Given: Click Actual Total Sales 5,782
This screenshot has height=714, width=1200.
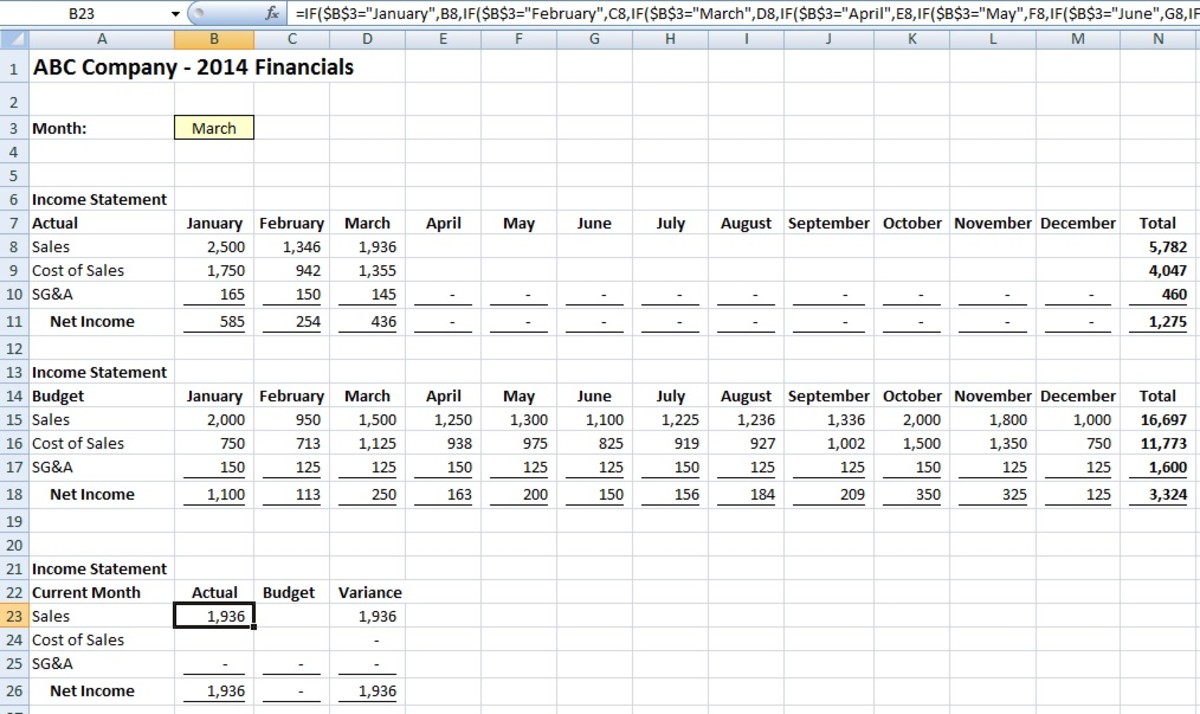Looking at the screenshot, I should tap(1168, 246).
